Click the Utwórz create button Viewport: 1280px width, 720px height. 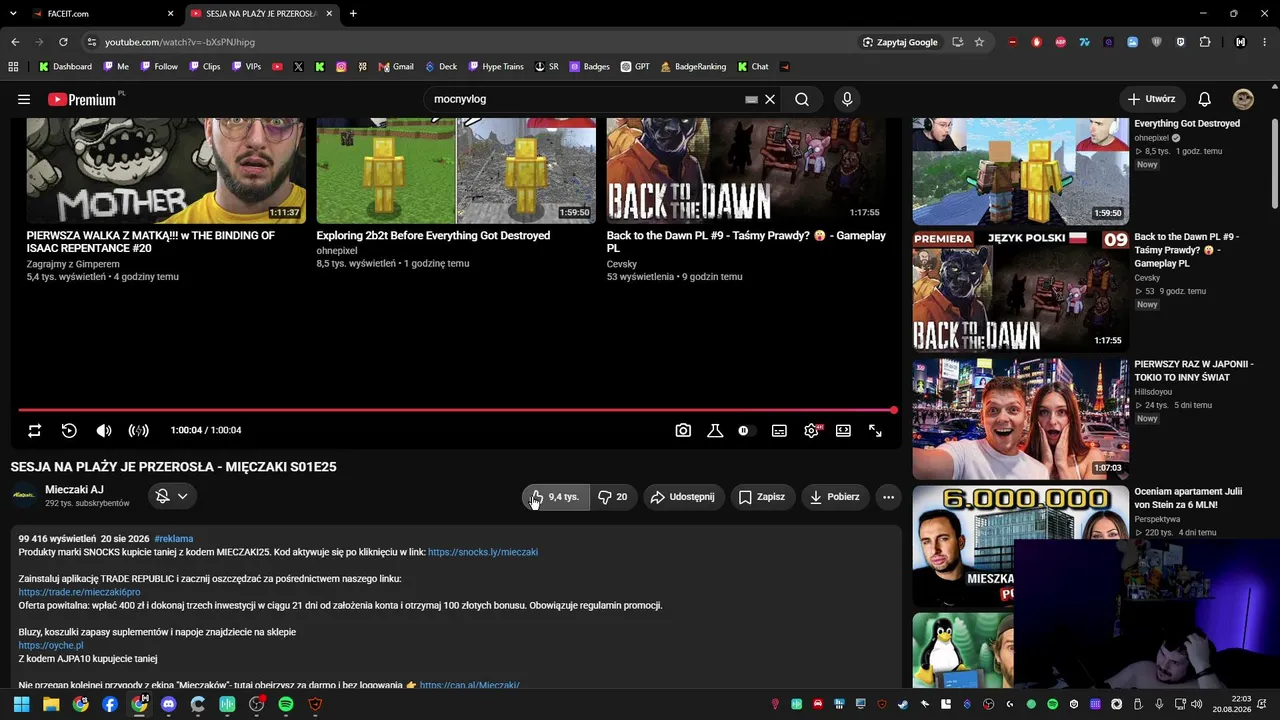tap(1151, 99)
